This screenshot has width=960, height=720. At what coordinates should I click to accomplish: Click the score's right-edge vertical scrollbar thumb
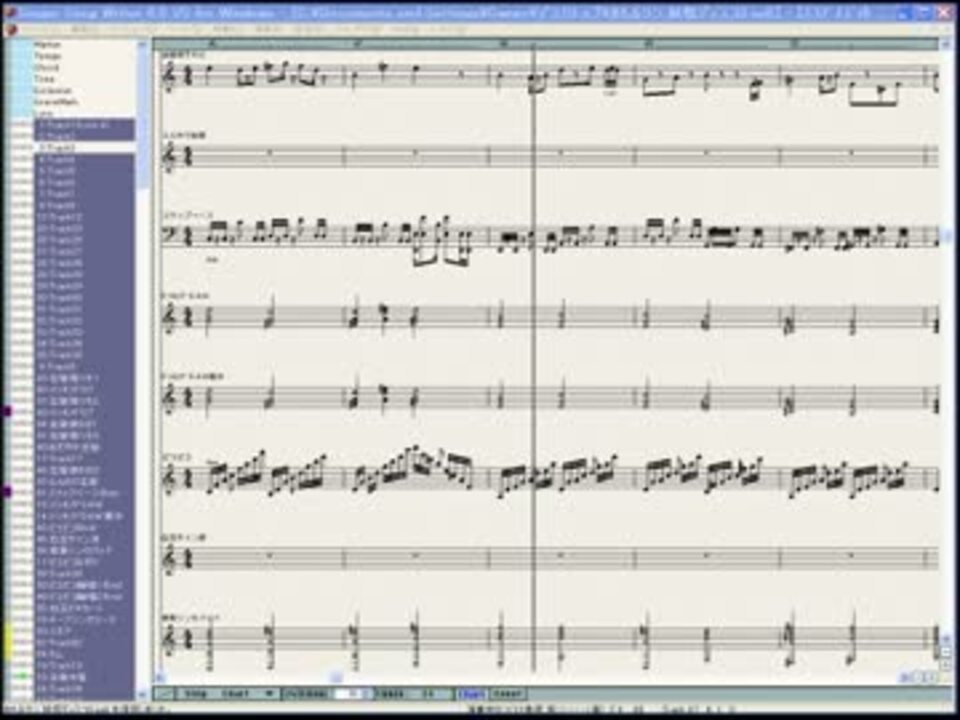(948, 234)
